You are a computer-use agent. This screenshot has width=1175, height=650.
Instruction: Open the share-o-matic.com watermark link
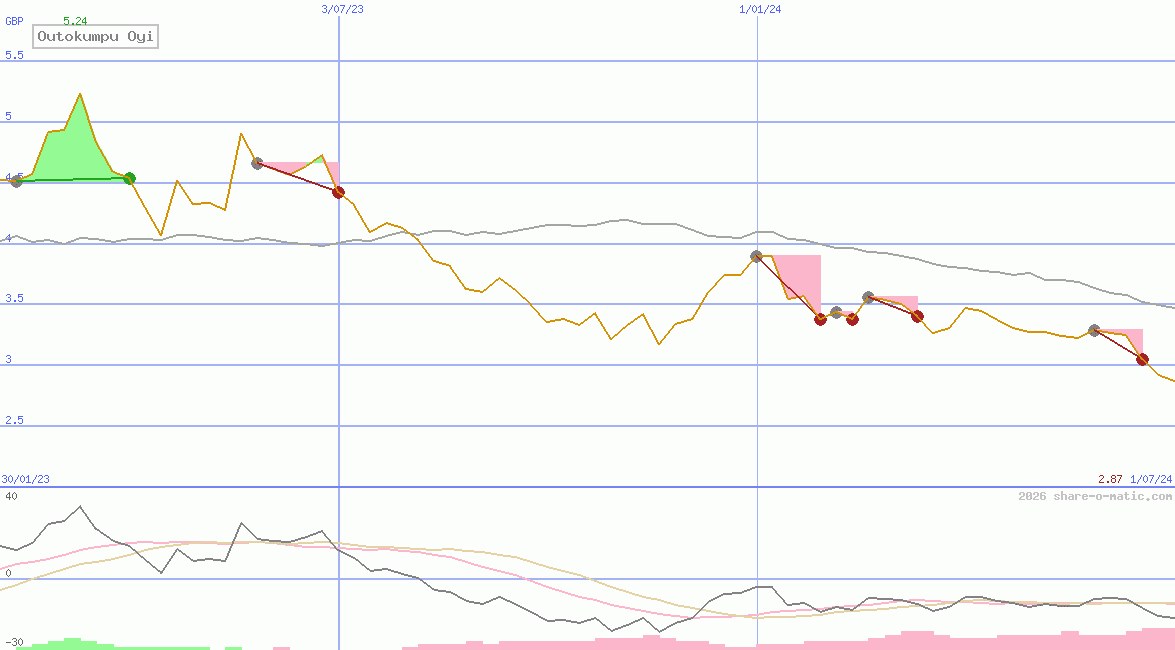(1095, 496)
